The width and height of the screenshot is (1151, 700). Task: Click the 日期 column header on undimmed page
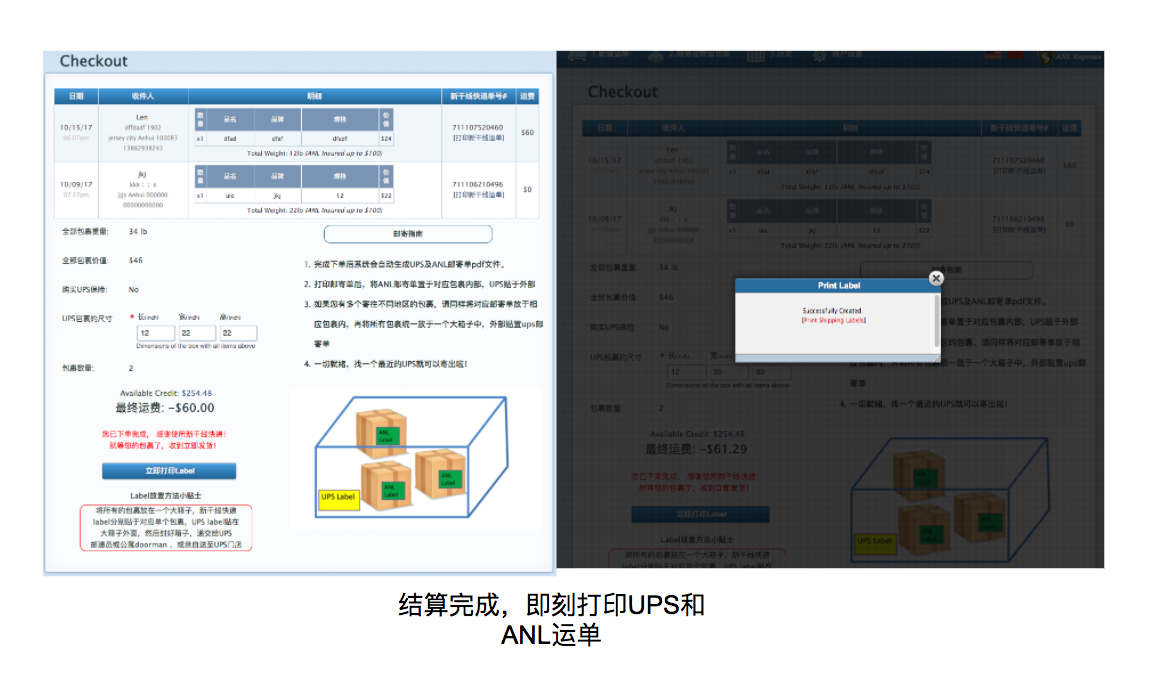76,96
